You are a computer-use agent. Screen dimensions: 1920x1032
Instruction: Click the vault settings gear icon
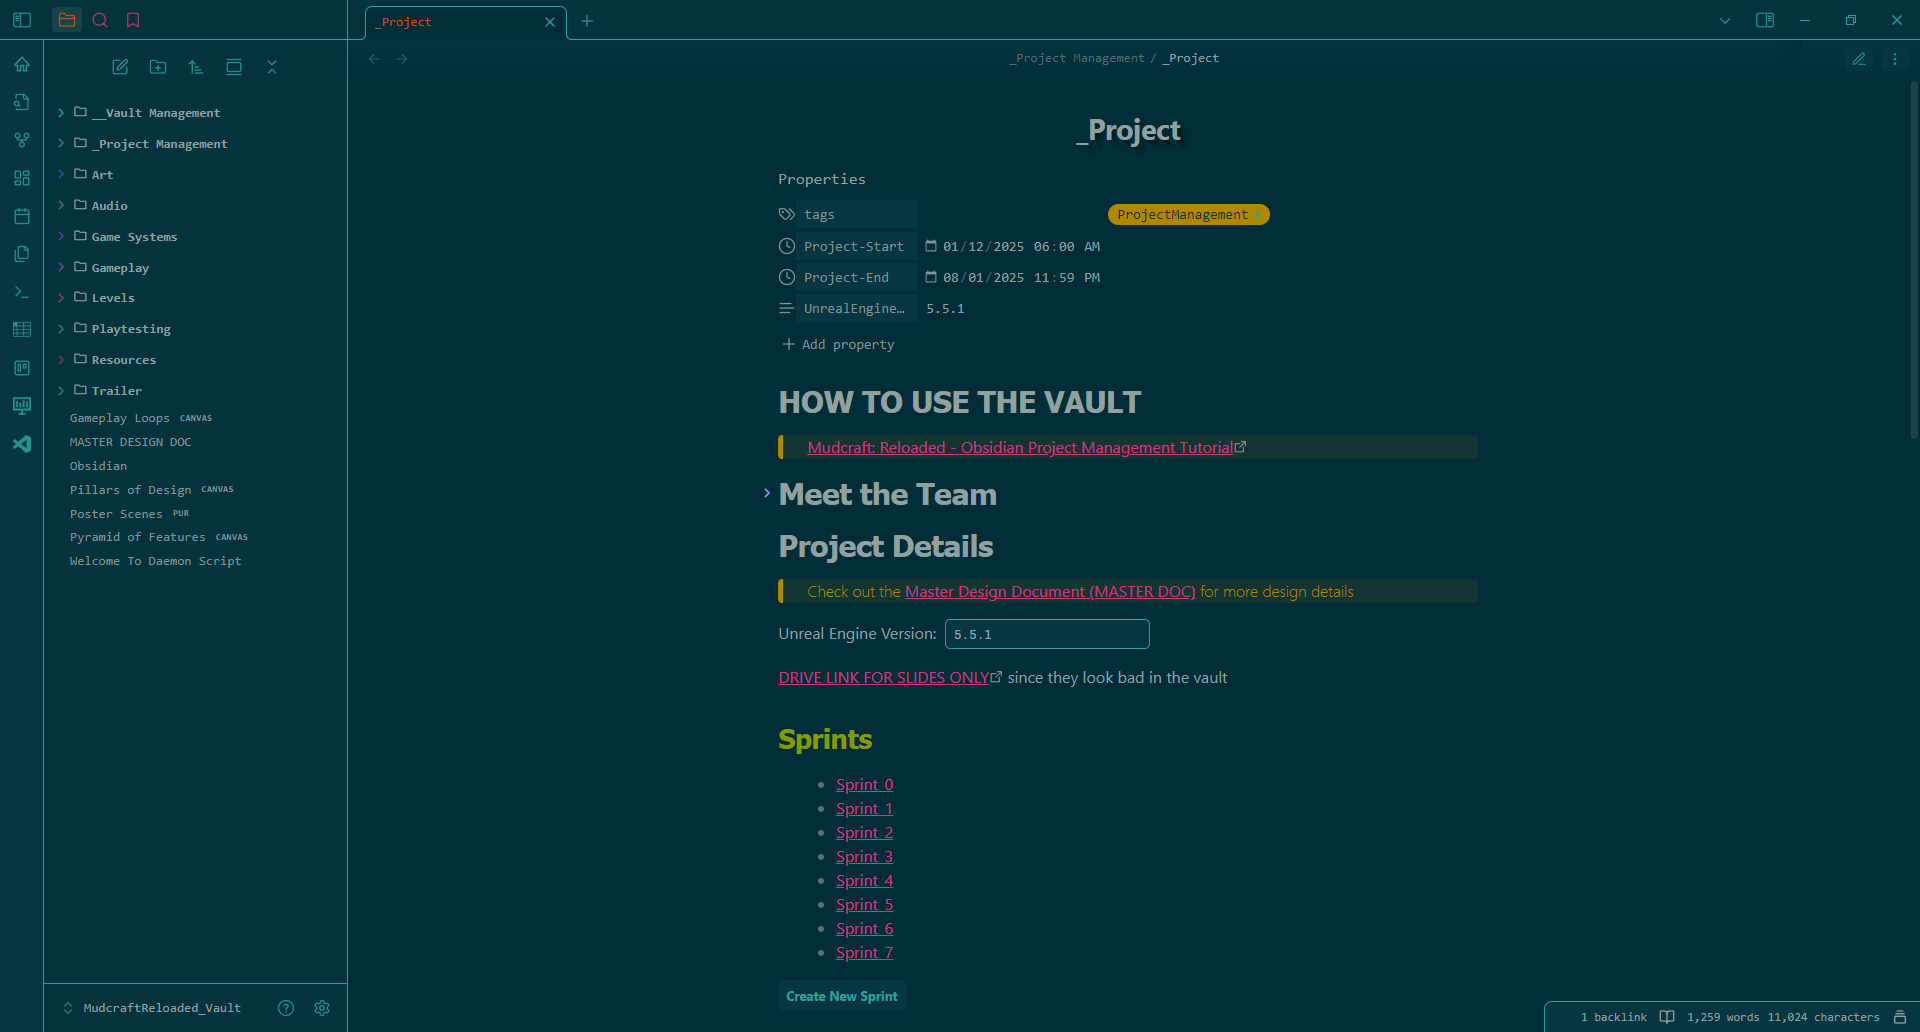[x=322, y=1008]
